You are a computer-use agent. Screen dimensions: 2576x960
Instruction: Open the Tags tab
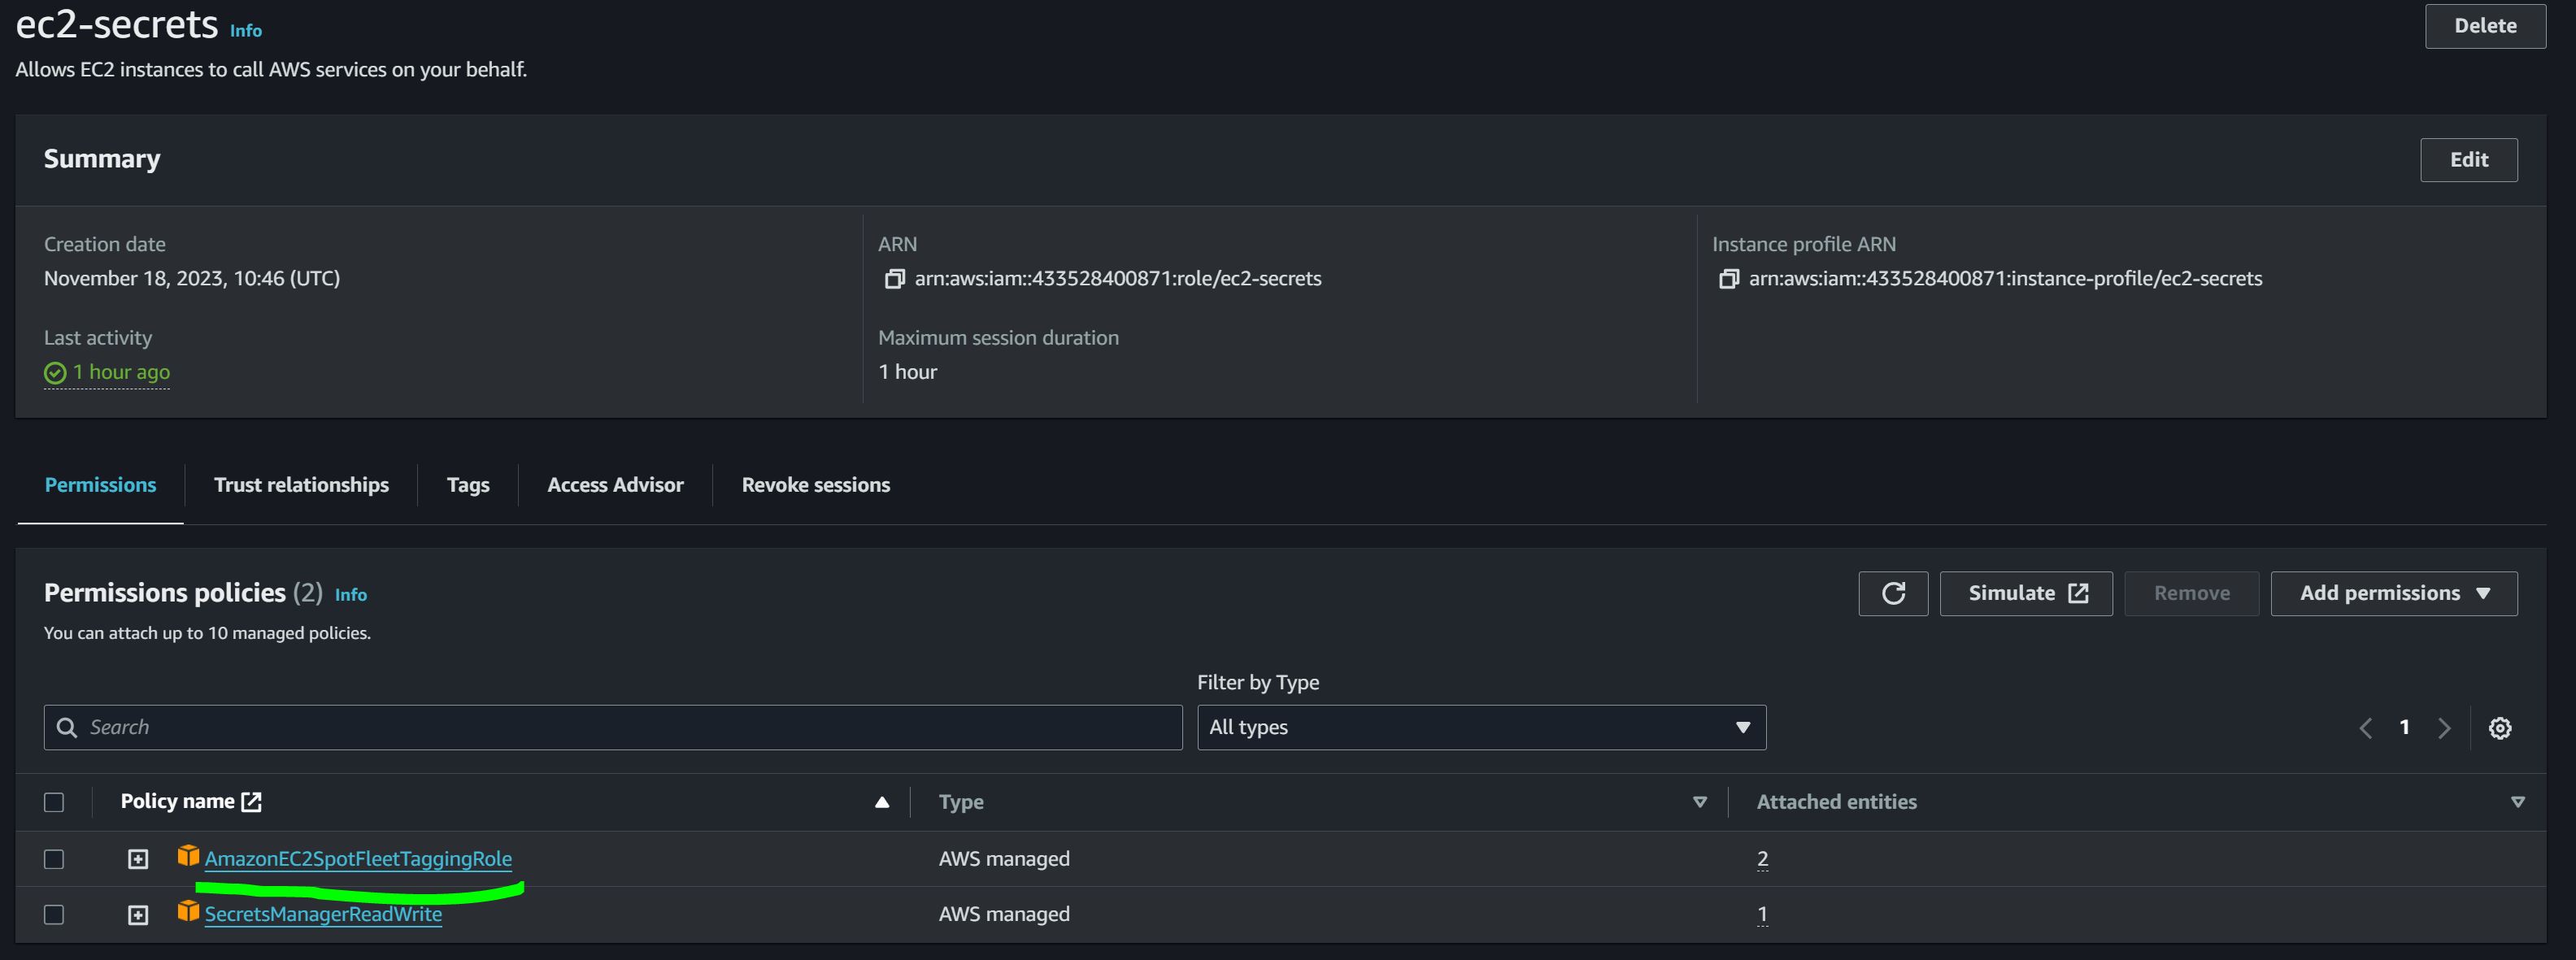point(468,485)
